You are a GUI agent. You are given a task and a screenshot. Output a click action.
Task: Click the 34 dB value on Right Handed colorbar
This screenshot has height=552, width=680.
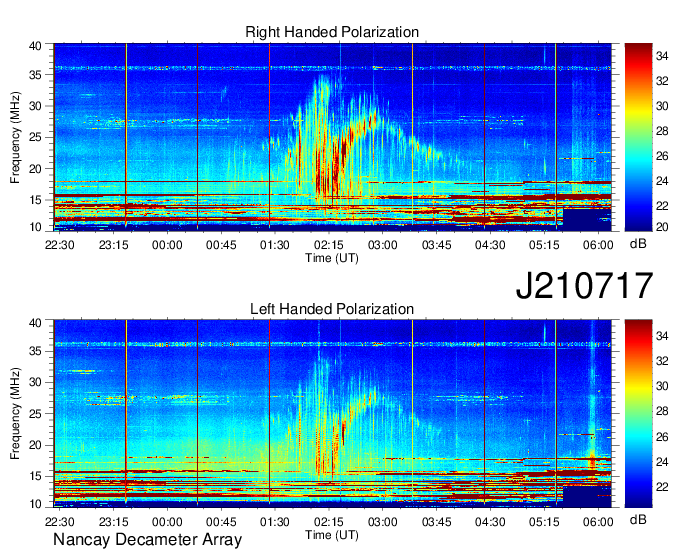click(662, 56)
